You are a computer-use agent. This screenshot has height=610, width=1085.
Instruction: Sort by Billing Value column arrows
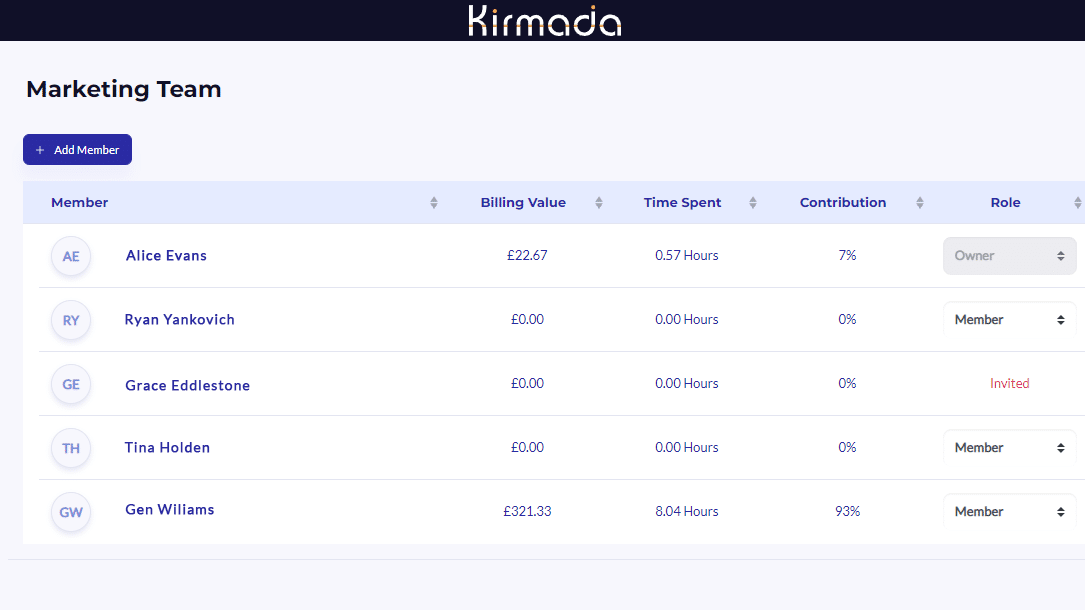point(599,203)
